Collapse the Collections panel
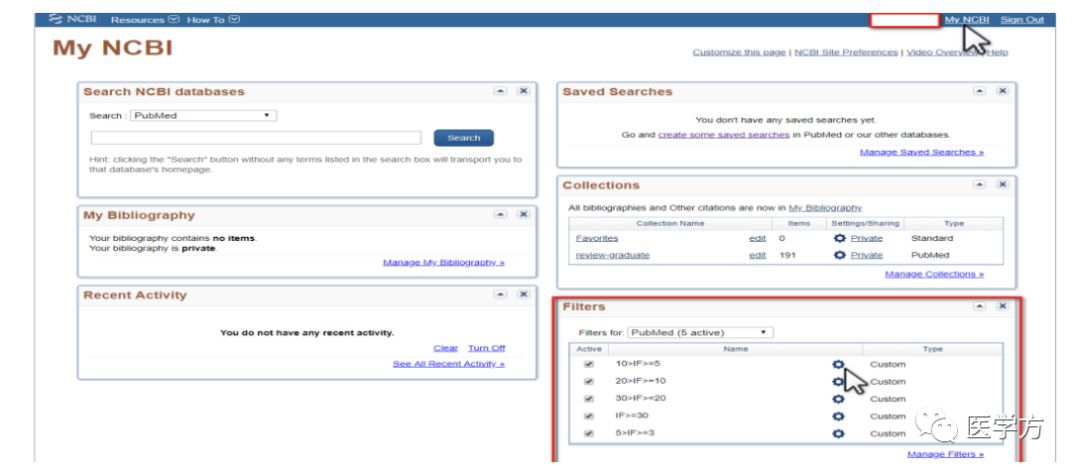The width and height of the screenshot is (1080, 475). click(x=979, y=184)
